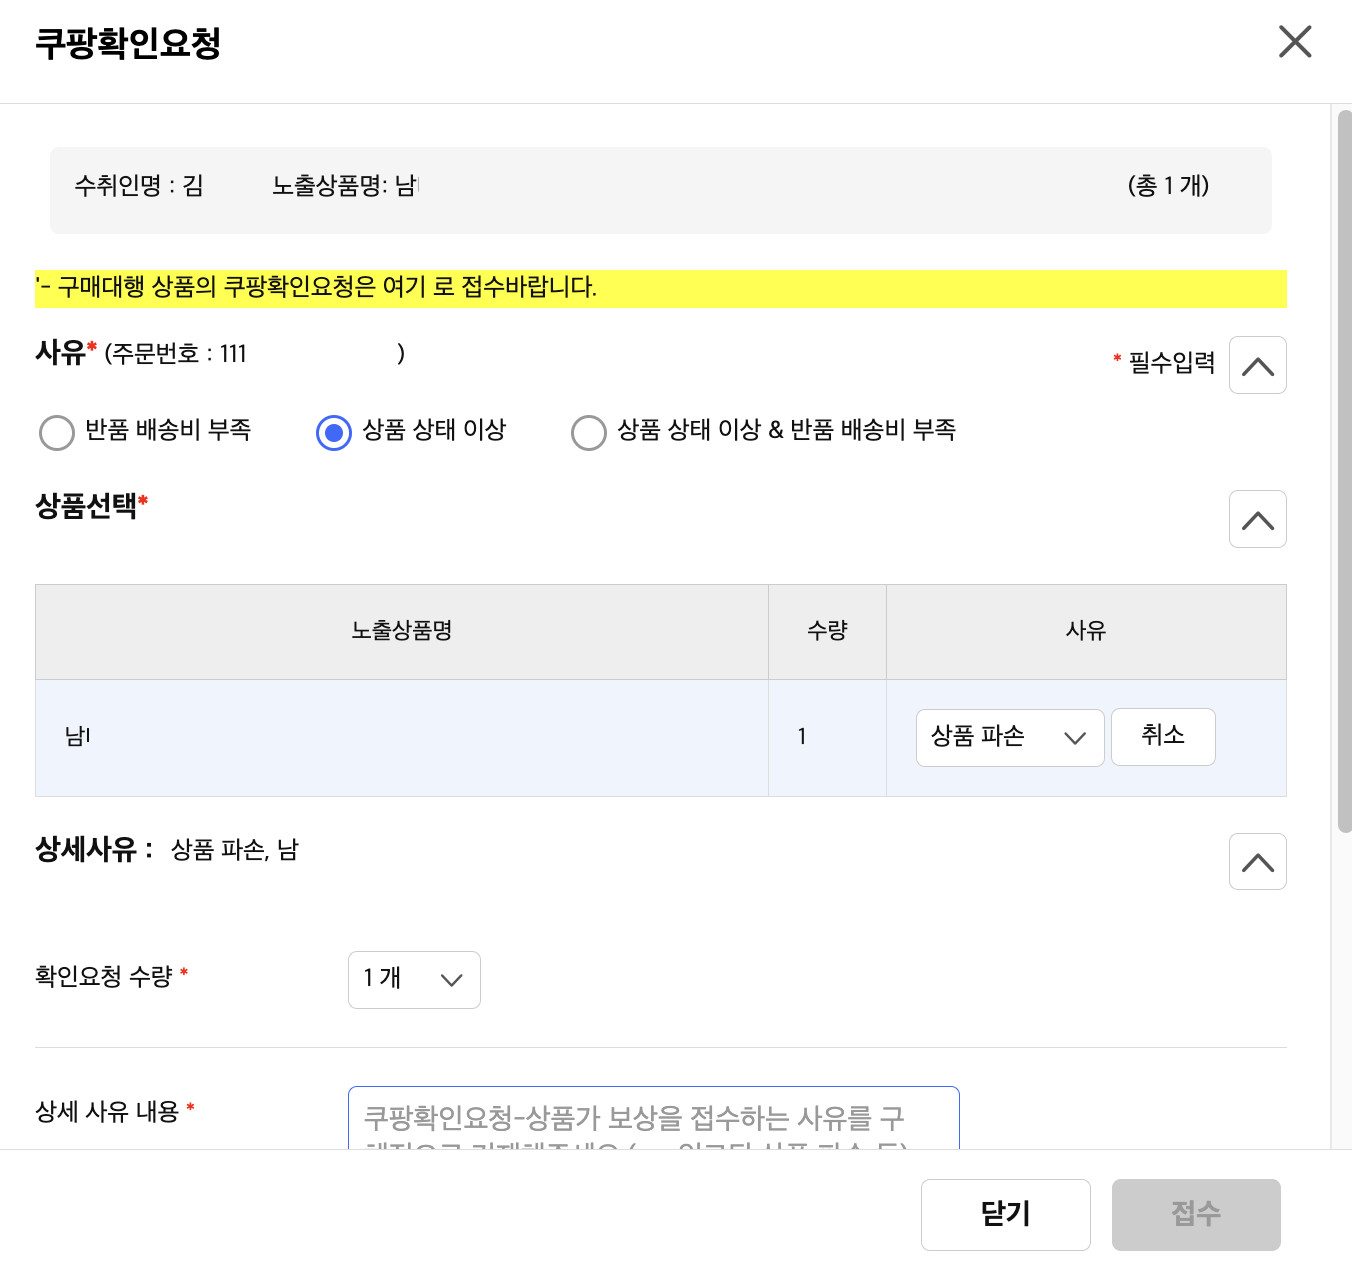This screenshot has height=1274, width=1352.
Task: Choose 상품 상태 이상 & 반품 배송비 부족
Action: (x=589, y=433)
